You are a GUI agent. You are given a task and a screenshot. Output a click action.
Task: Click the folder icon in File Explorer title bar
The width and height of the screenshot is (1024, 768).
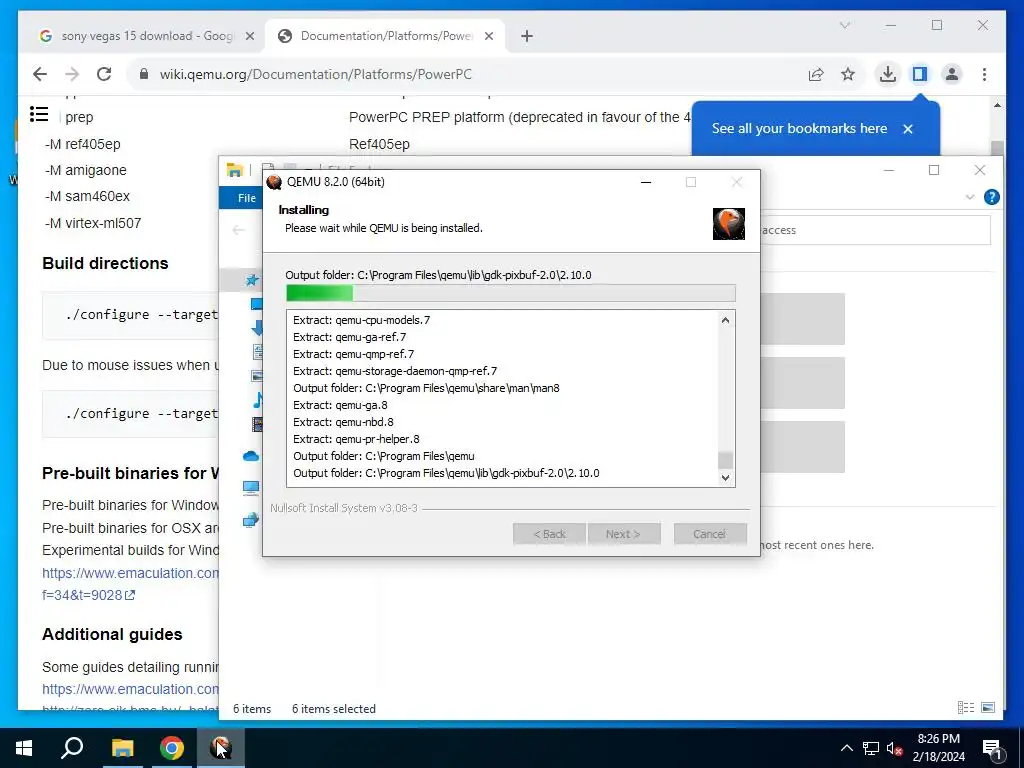coord(234,170)
